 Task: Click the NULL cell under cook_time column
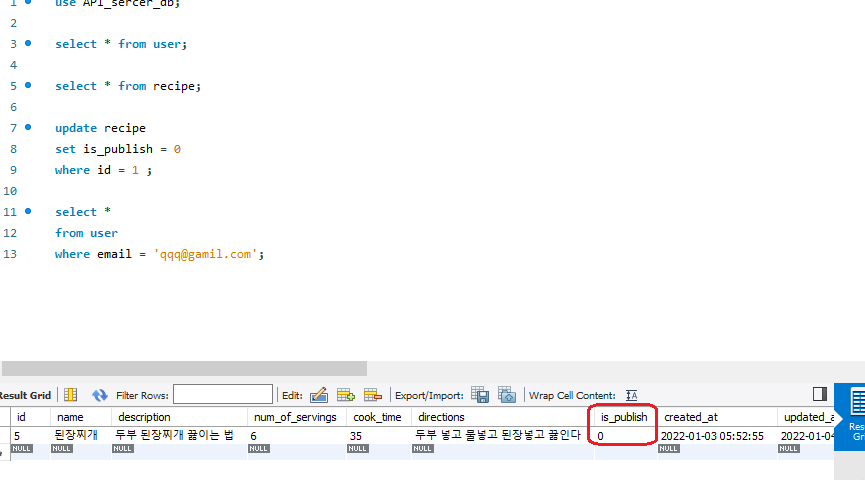[357, 449]
